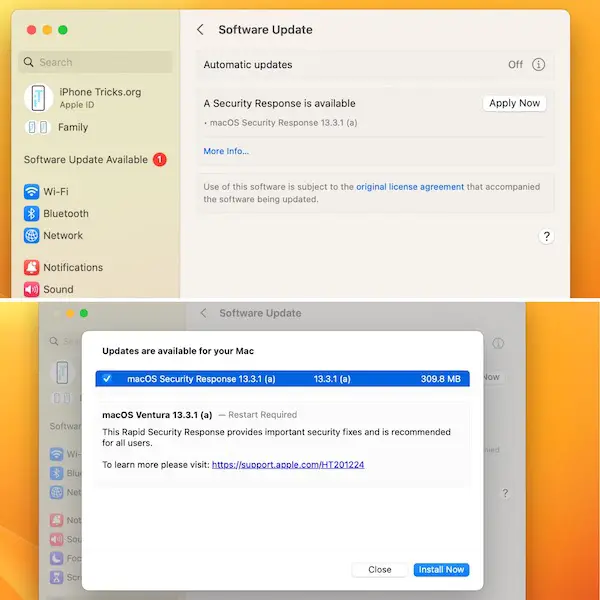Open the question mark help button
This screenshot has width=600, height=600.
click(x=546, y=237)
